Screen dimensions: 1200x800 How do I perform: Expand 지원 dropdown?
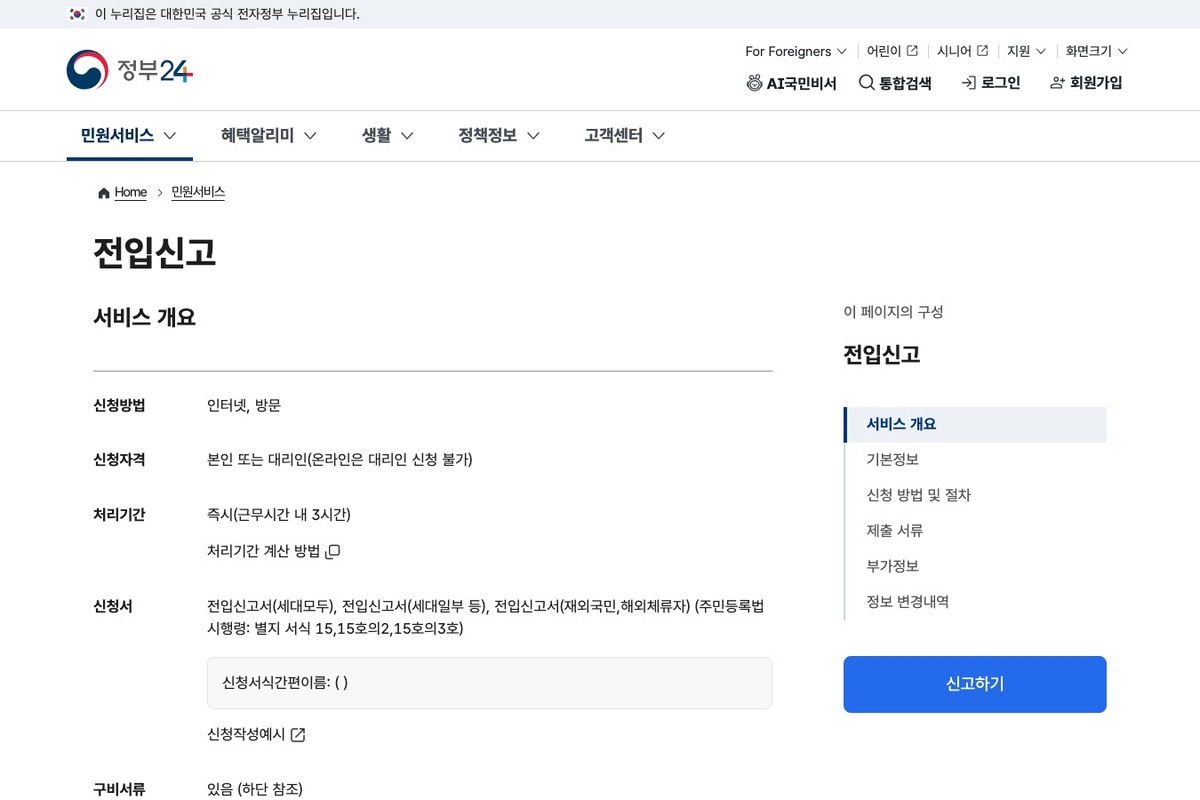(x=1026, y=51)
